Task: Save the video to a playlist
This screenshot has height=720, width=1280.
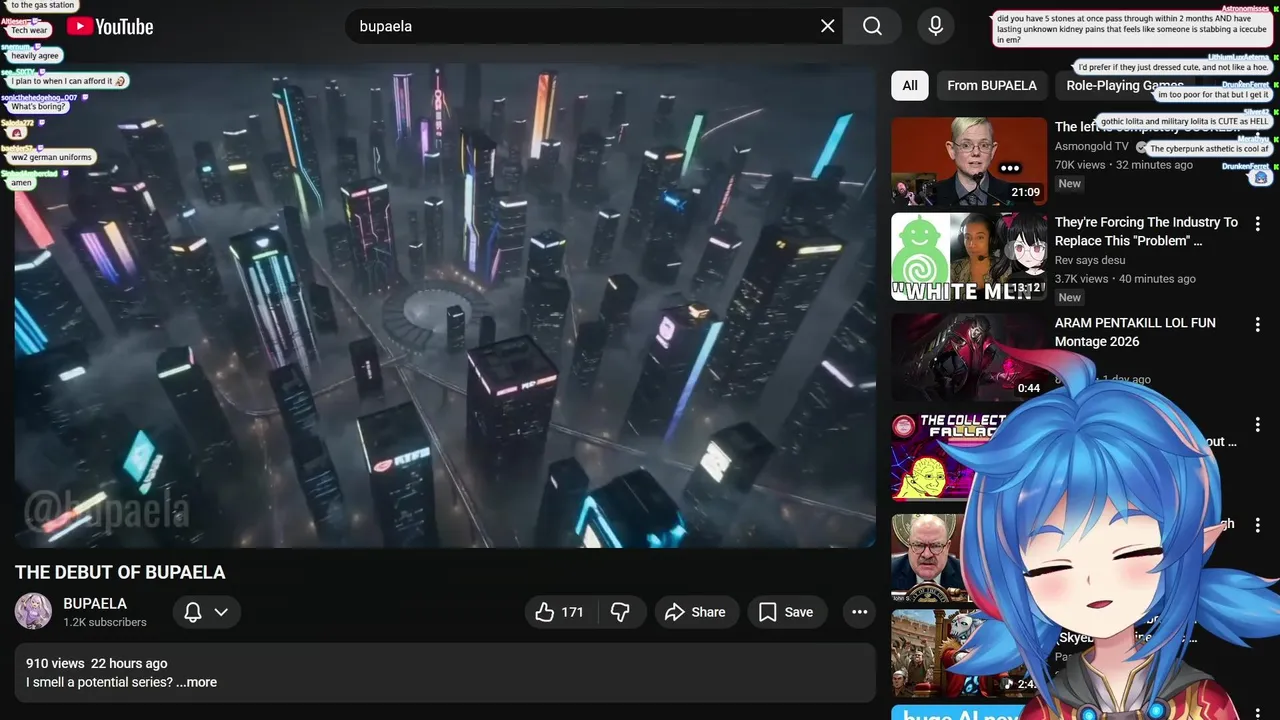Action: (x=787, y=612)
